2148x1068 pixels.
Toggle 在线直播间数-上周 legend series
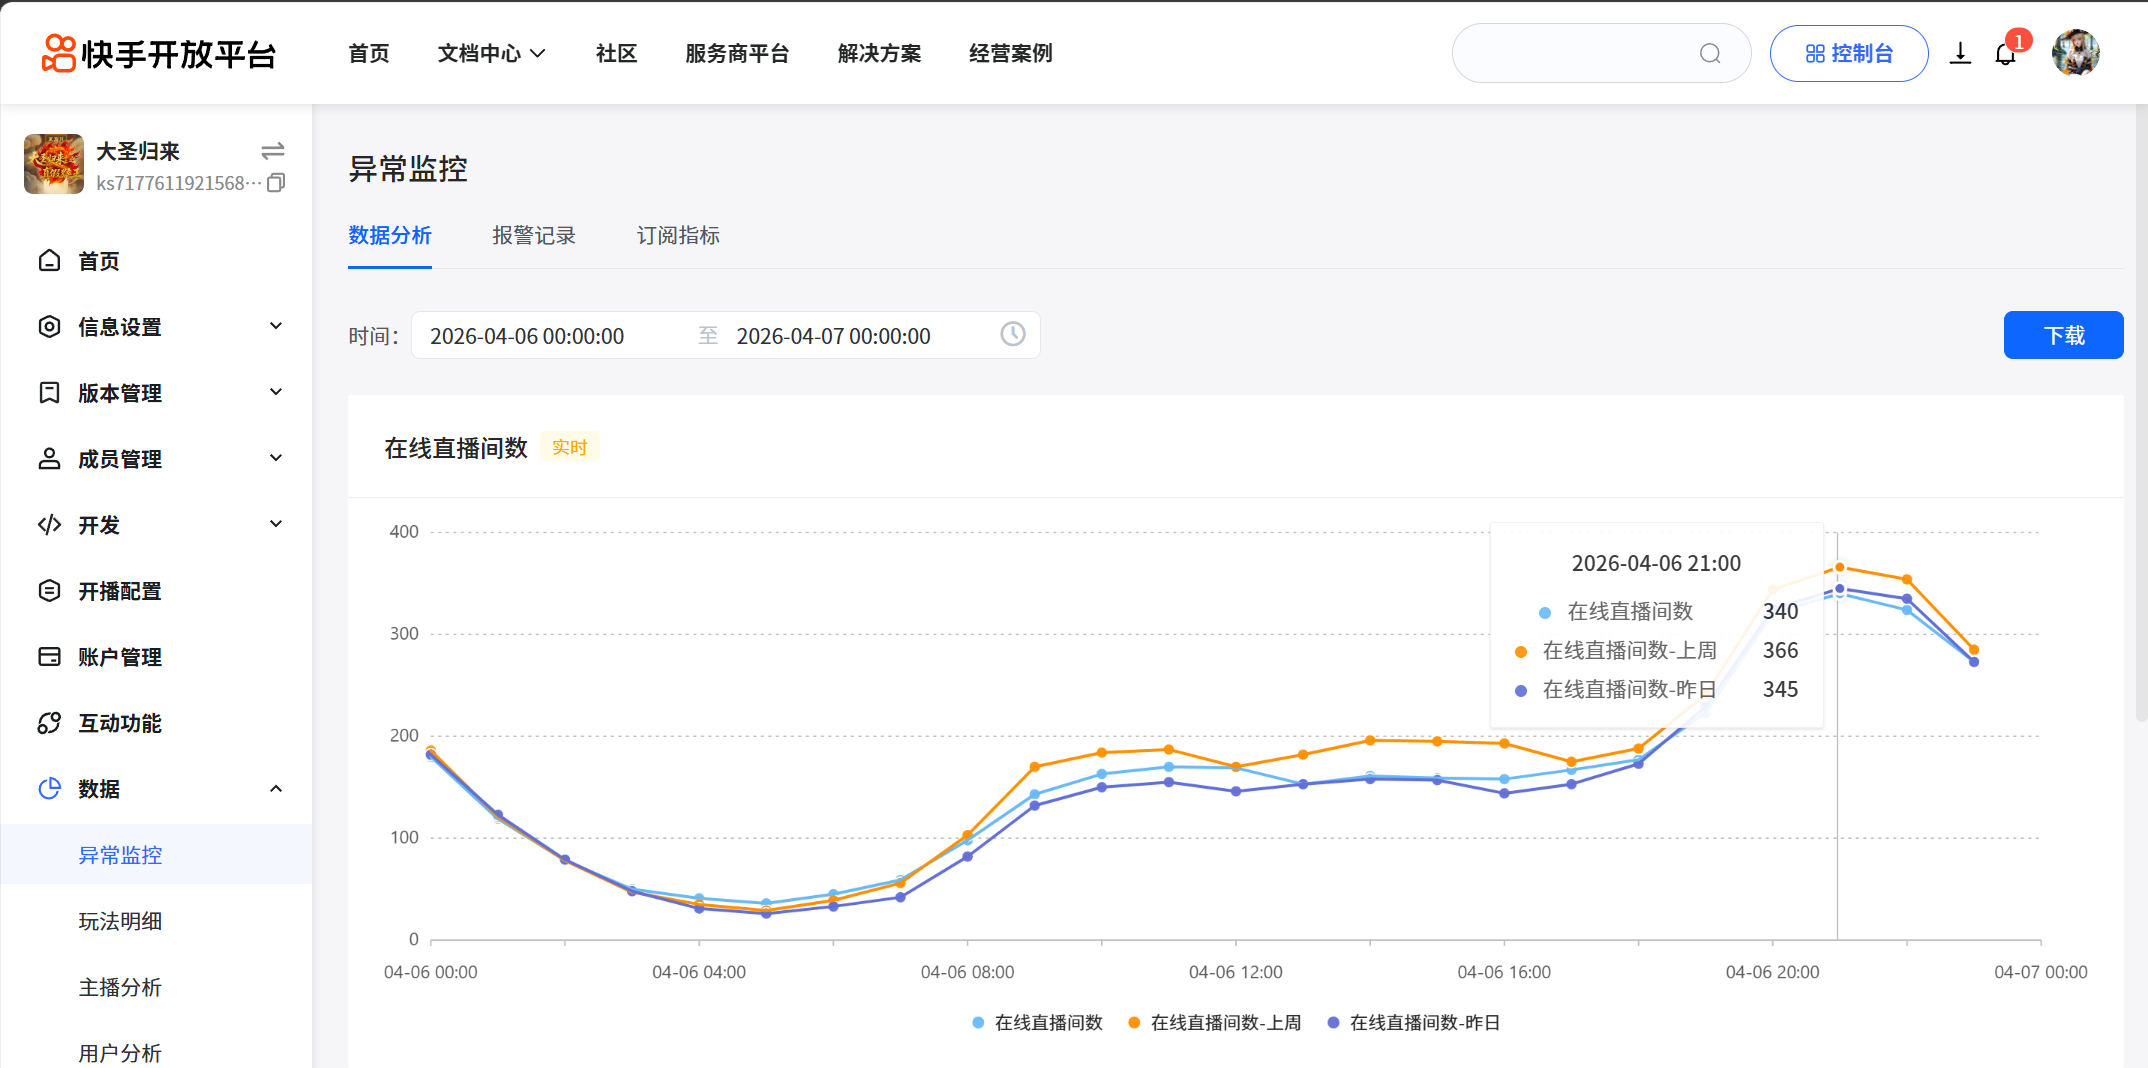pos(1214,1022)
